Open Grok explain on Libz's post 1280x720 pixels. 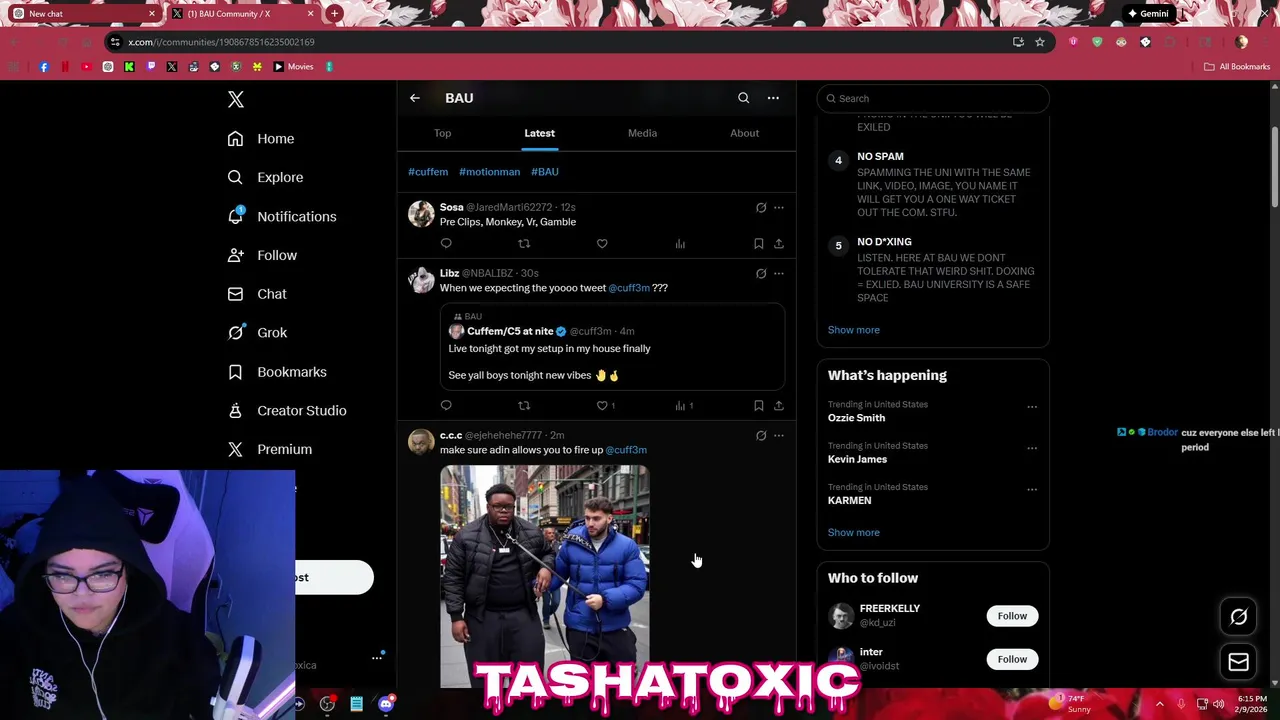[x=761, y=273]
